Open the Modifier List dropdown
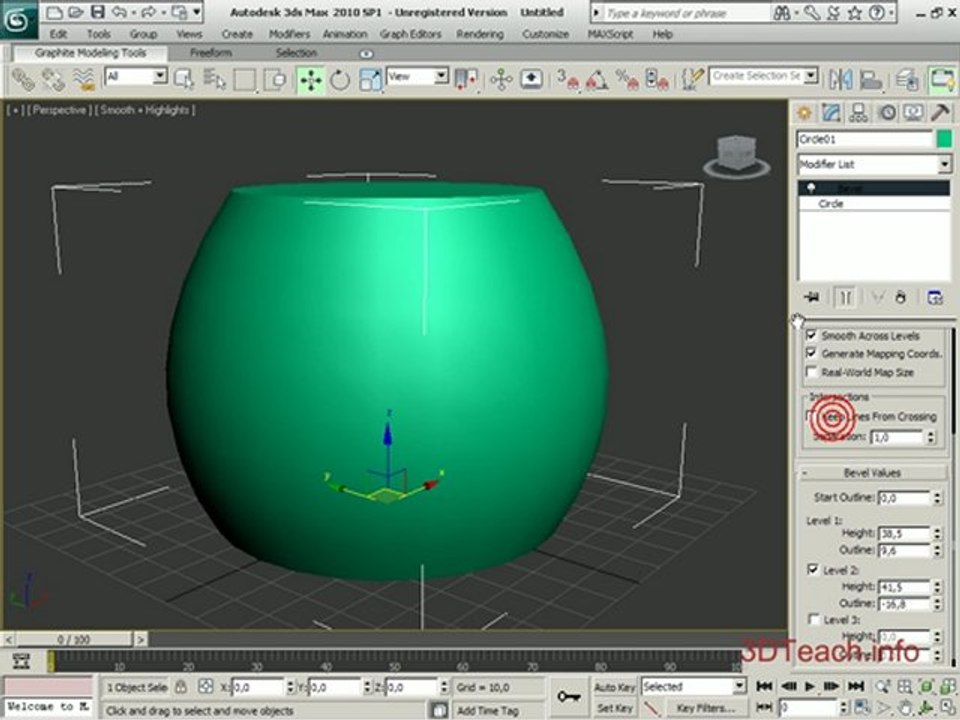The image size is (960, 720). pos(874,164)
